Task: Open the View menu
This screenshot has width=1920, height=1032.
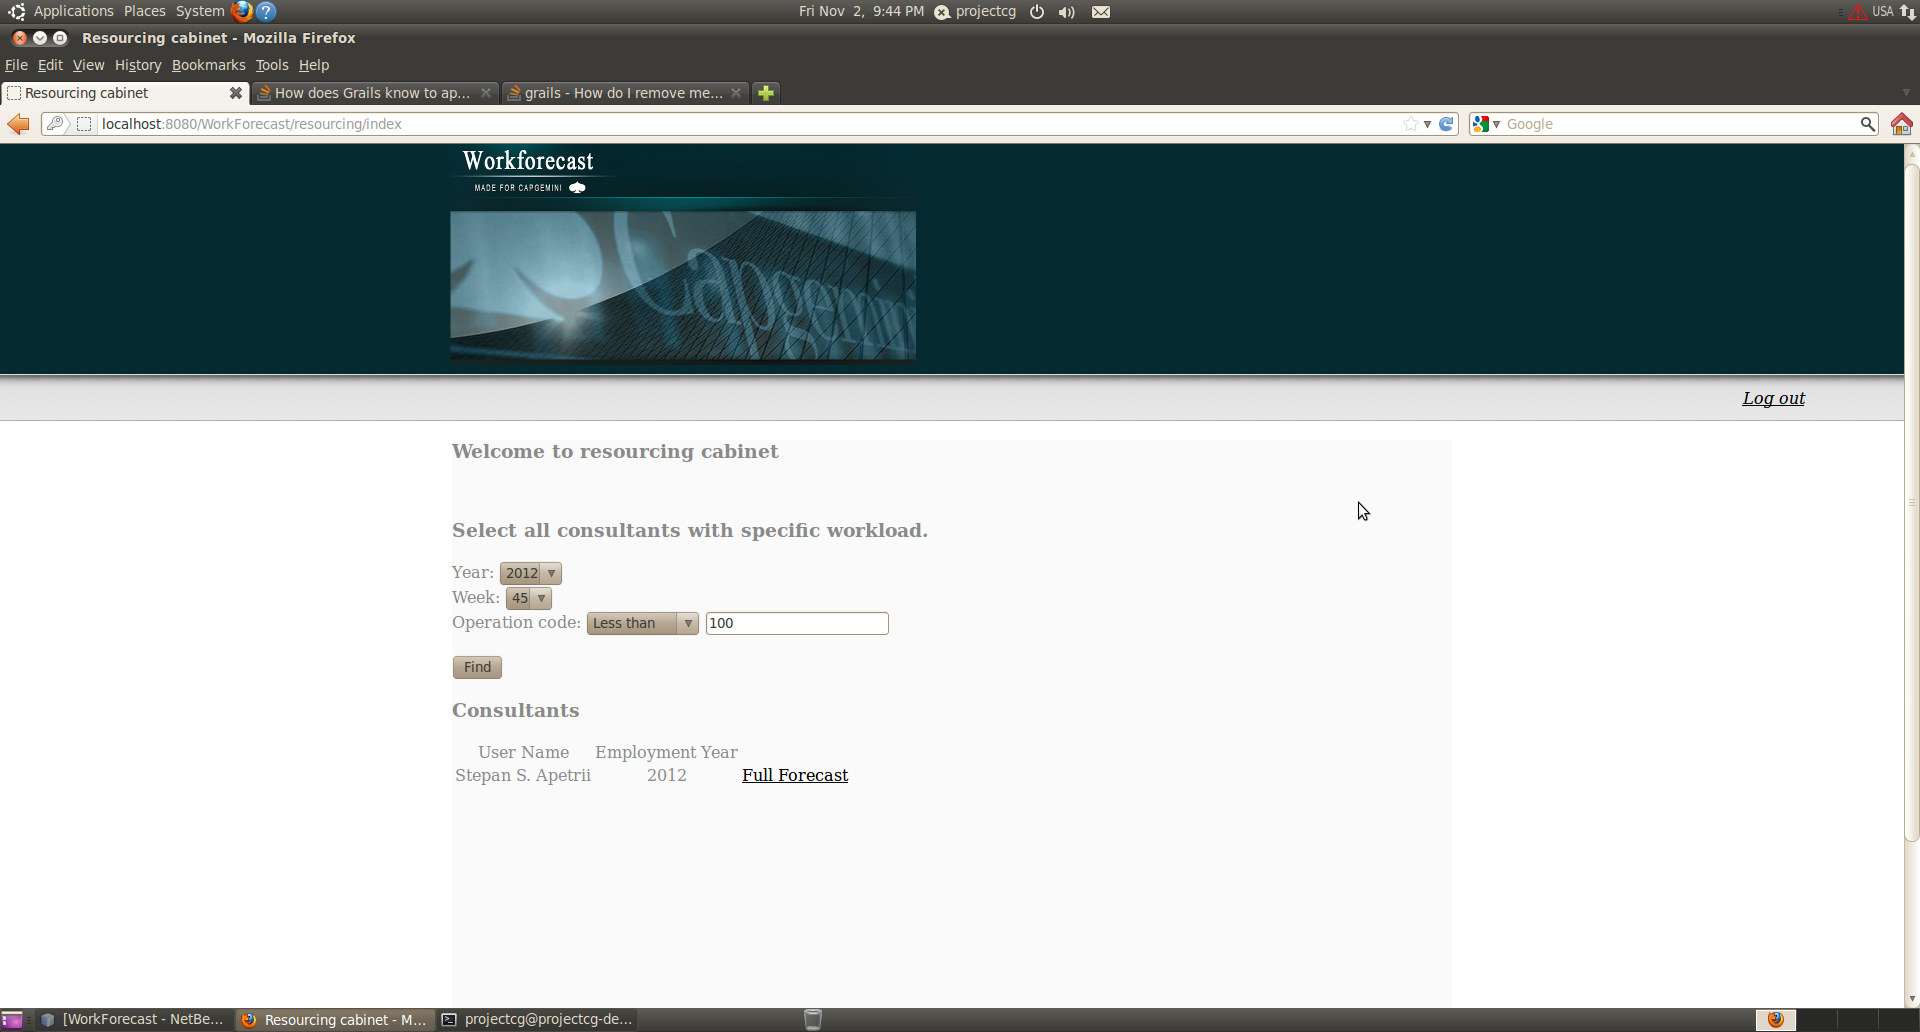Action: coord(88,65)
